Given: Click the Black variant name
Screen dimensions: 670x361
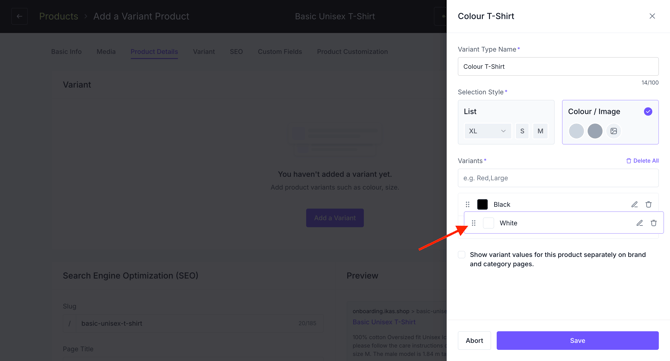Looking at the screenshot, I should click(x=502, y=205).
